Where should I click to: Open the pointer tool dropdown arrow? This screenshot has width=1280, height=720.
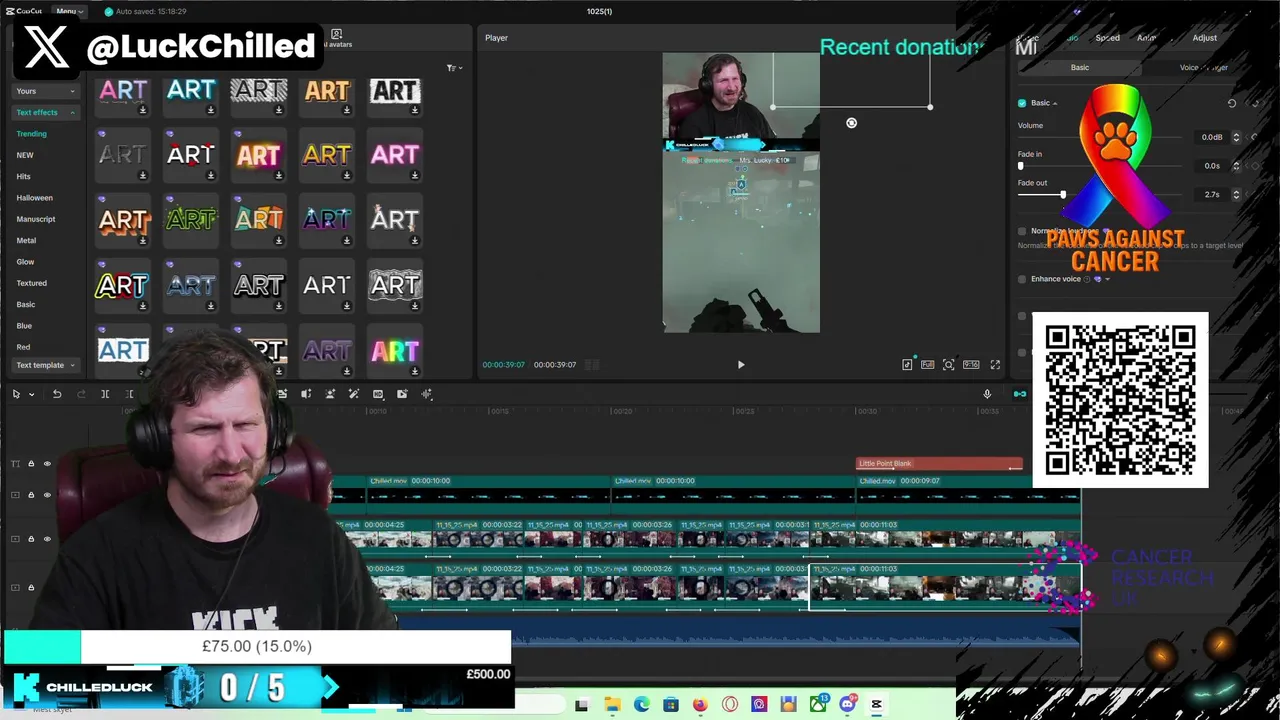[31, 394]
